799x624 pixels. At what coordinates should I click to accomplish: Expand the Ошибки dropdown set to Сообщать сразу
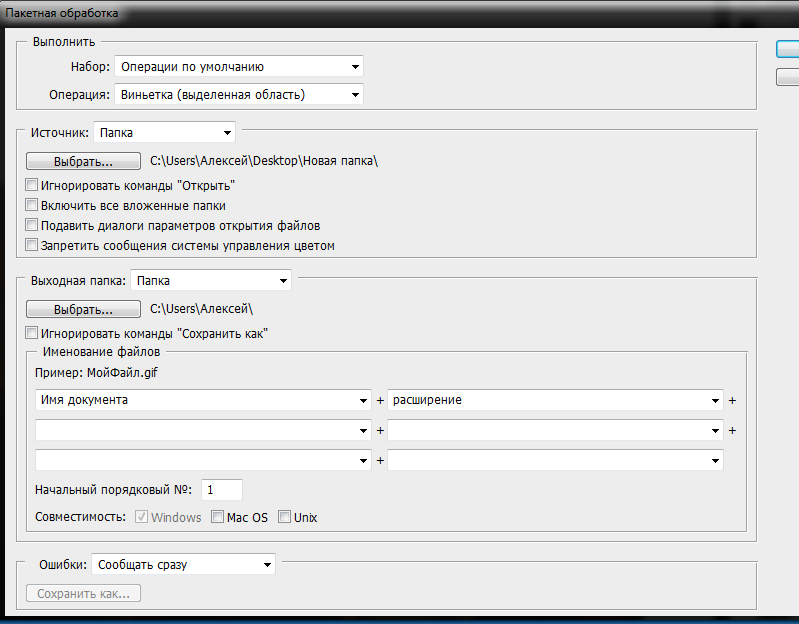(x=183, y=565)
